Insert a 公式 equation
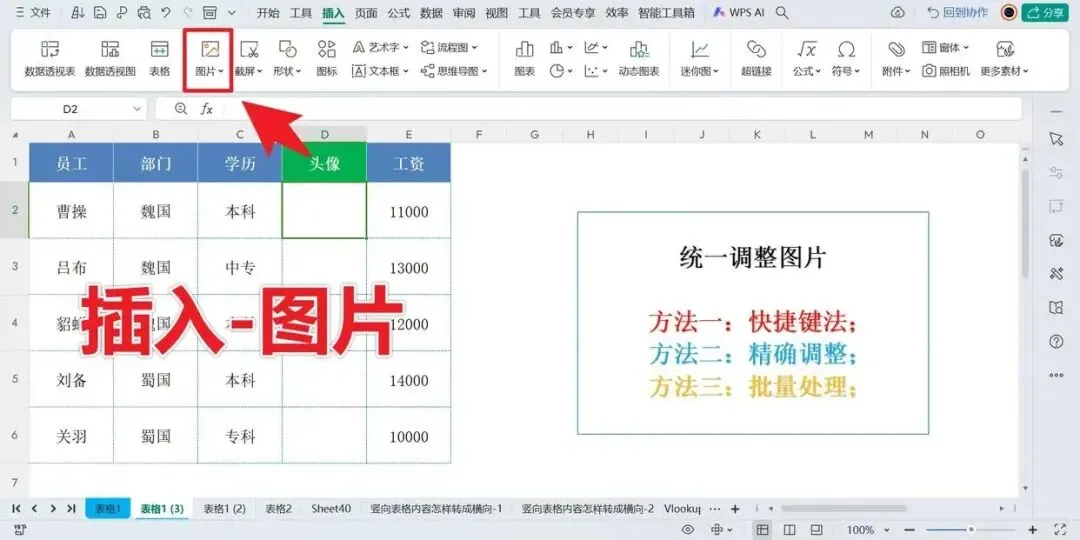 coord(807,58)
